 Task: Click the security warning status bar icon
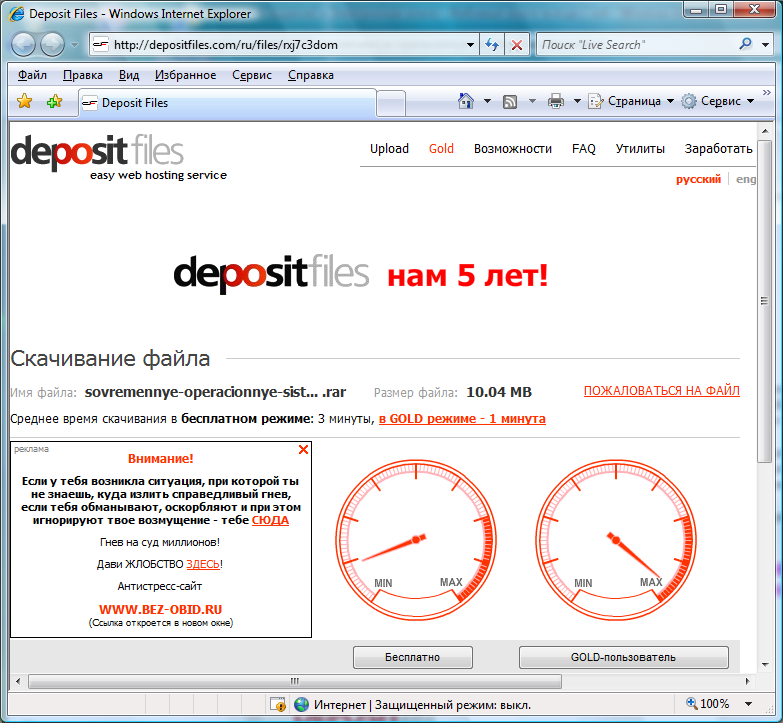pos(278,705)
